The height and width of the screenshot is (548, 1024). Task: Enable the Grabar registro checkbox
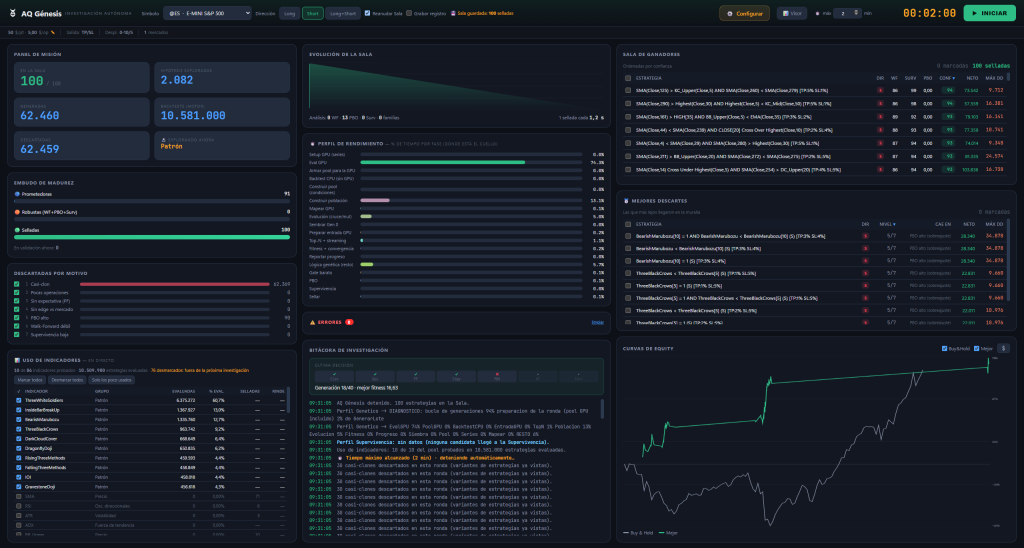tap(409, 13)
